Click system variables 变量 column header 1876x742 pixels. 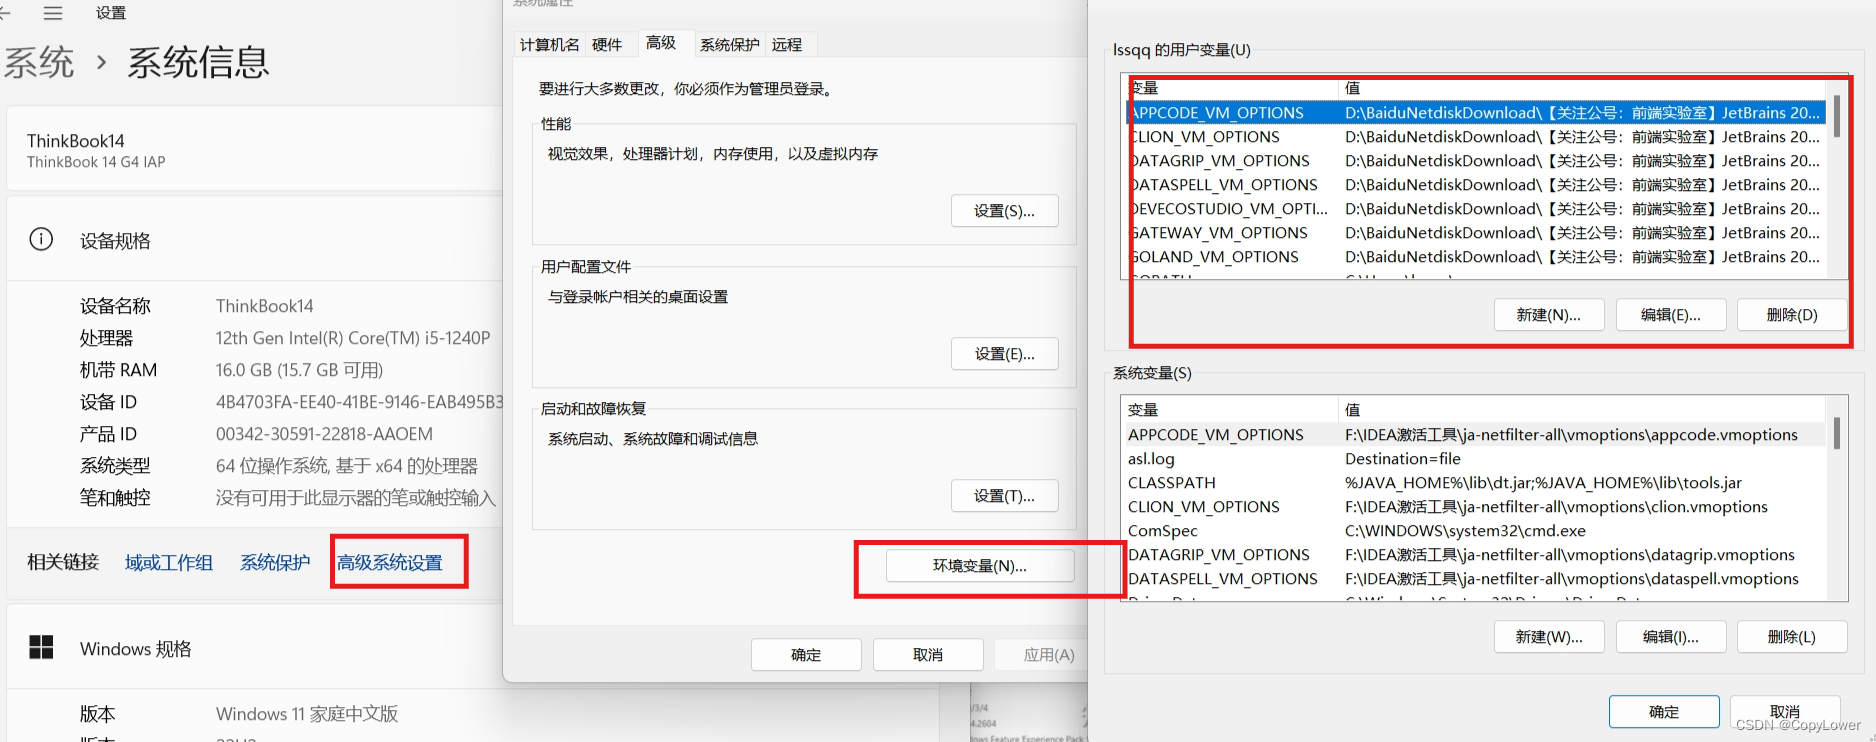click(x=1231, y=410)
